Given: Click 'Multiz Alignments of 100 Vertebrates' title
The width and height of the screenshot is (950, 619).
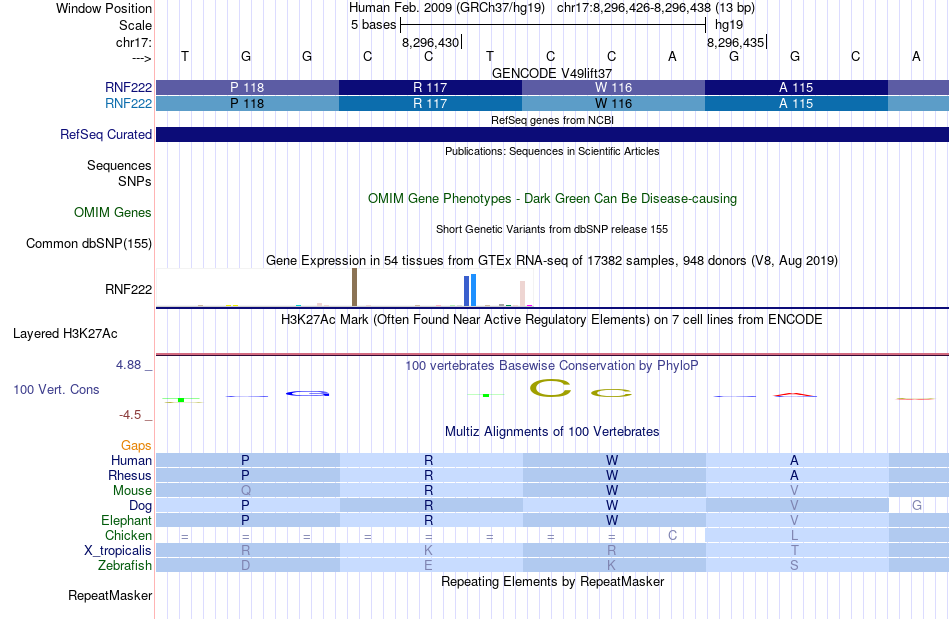Looking at the screenshot, I should (552, 431).
